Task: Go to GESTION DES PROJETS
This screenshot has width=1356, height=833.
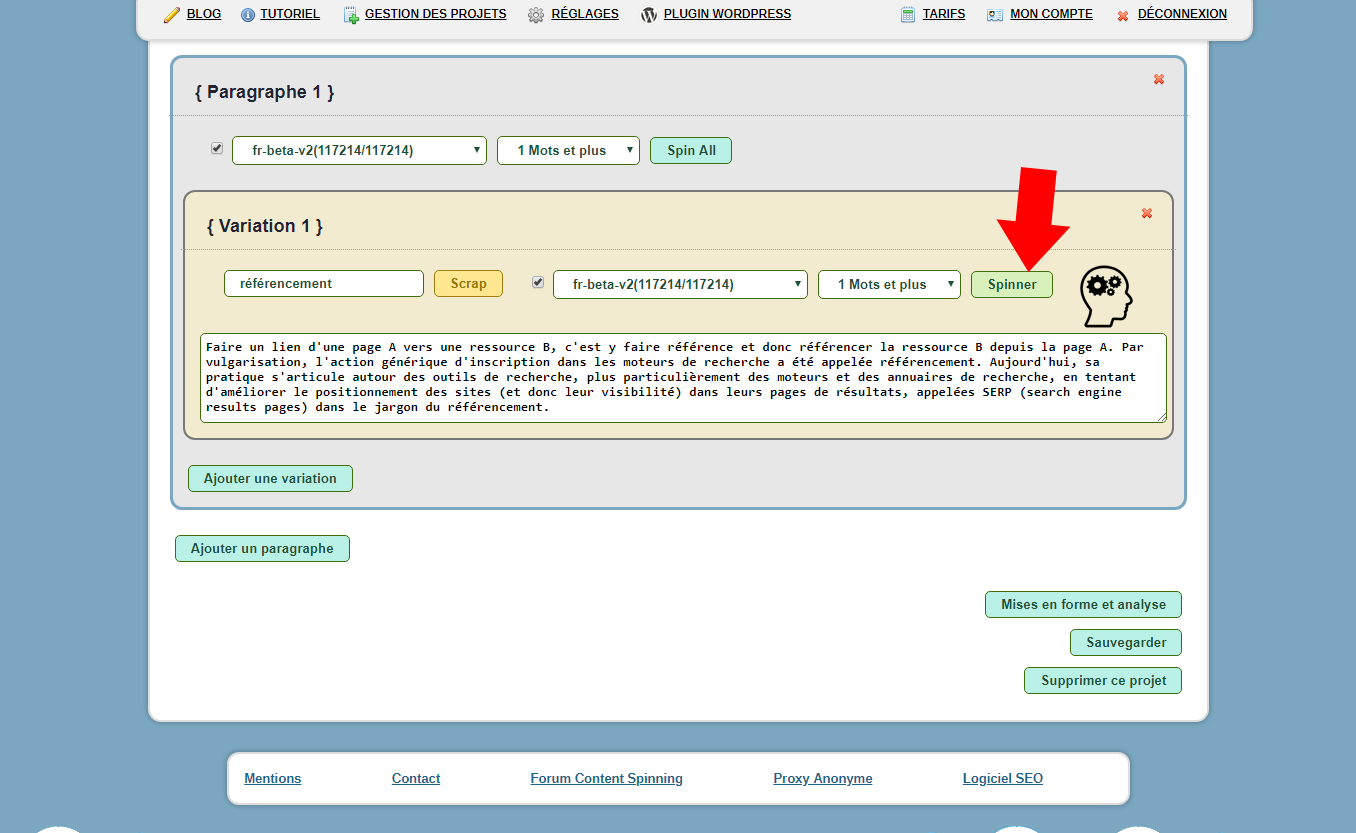Action: [x=436, y=14]
